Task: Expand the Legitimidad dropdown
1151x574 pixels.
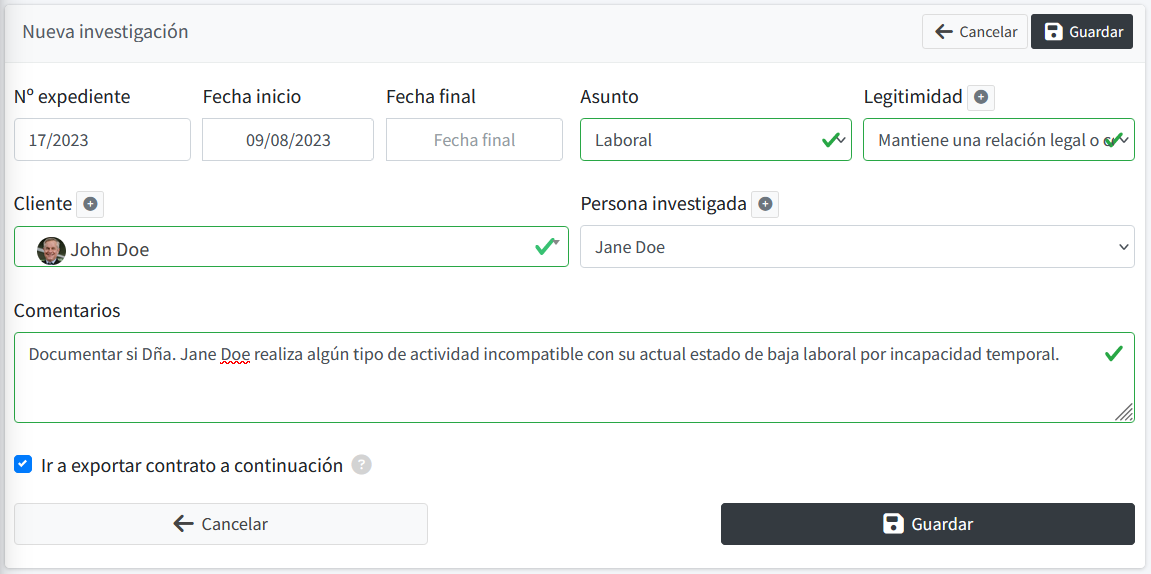Action: click(998, 139)
